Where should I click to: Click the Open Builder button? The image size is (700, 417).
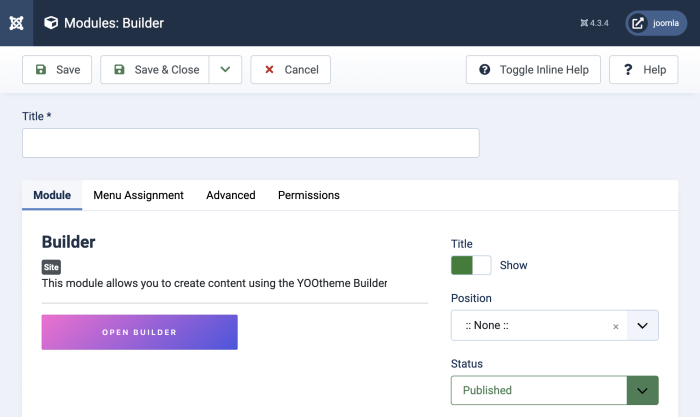tap(140, 332)
